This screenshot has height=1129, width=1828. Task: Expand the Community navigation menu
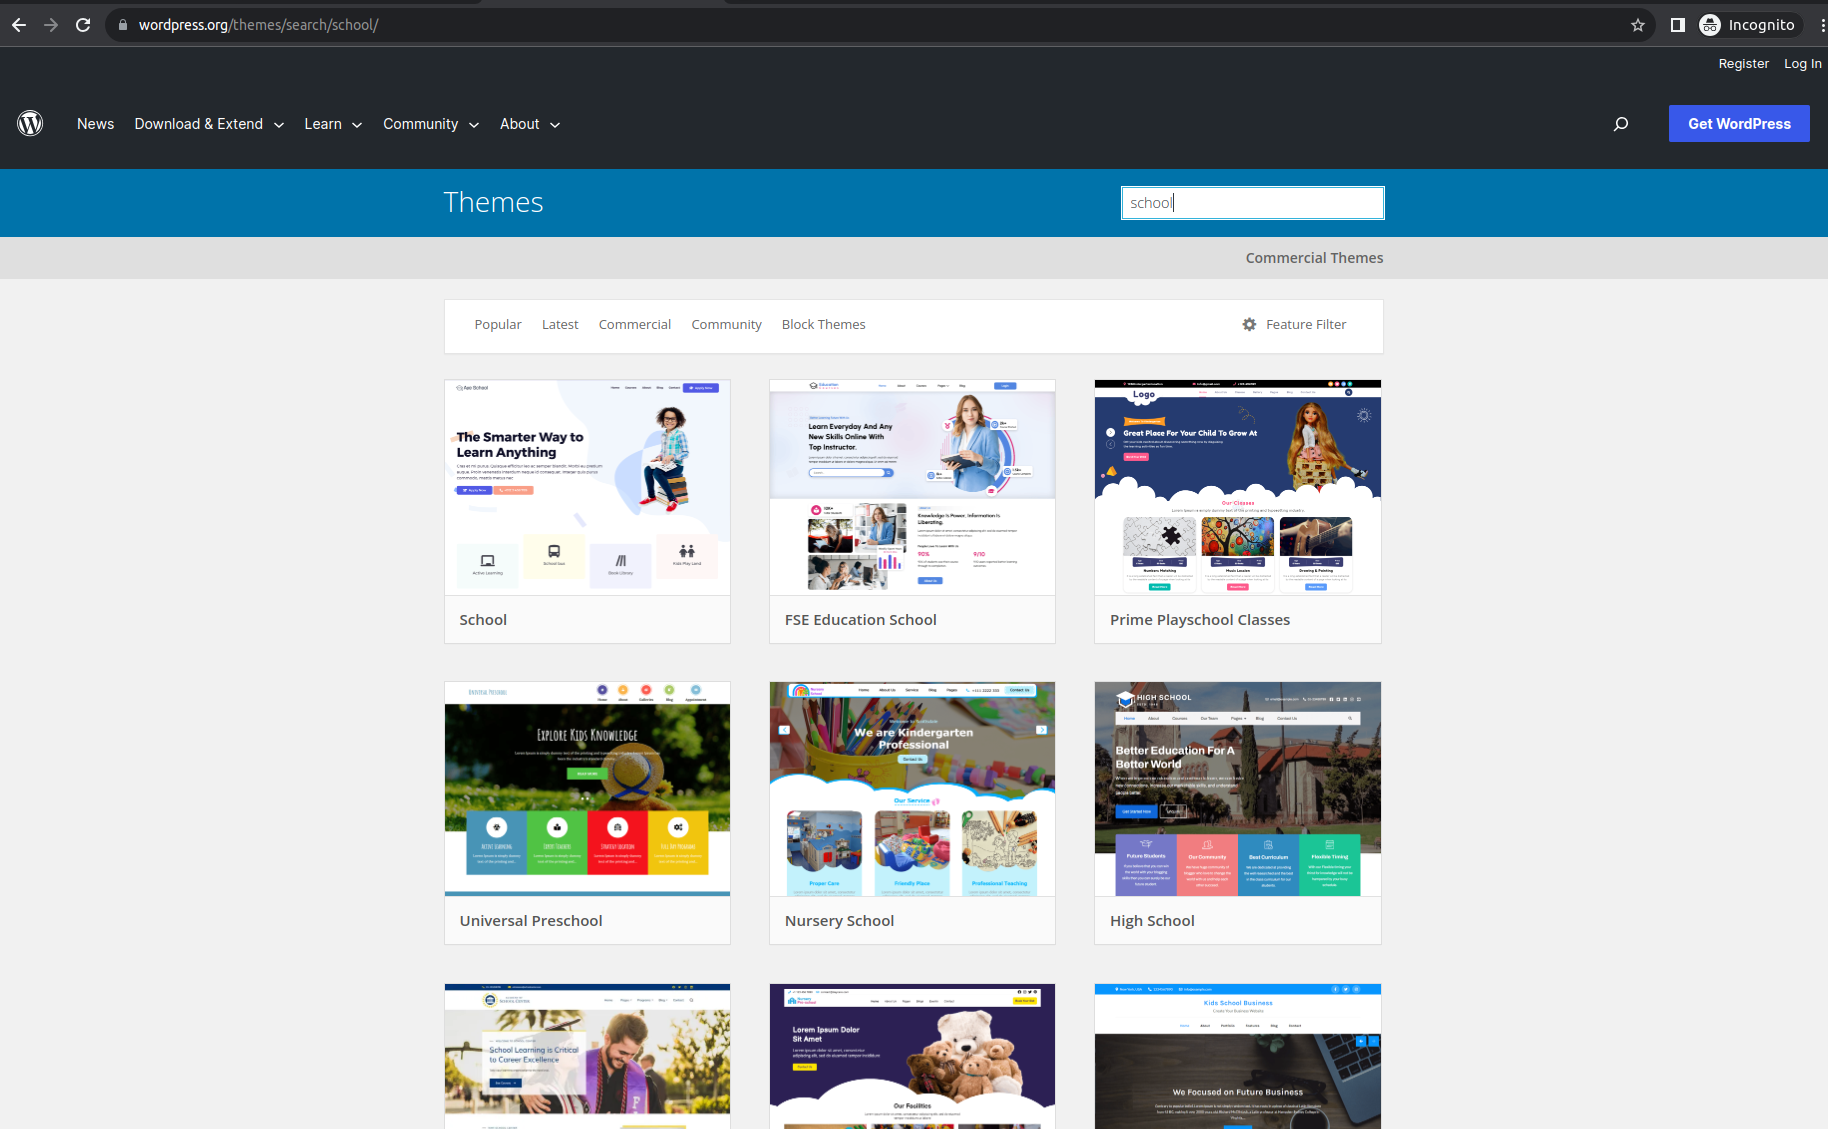coord(431,124)
